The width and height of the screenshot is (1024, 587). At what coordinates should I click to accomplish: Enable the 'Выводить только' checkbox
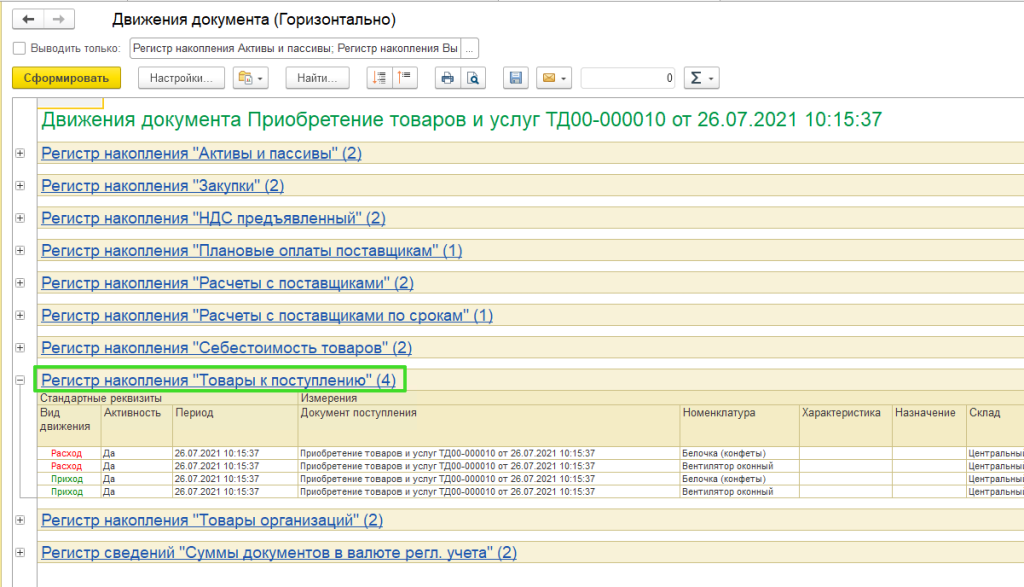(x=19, y=48)
